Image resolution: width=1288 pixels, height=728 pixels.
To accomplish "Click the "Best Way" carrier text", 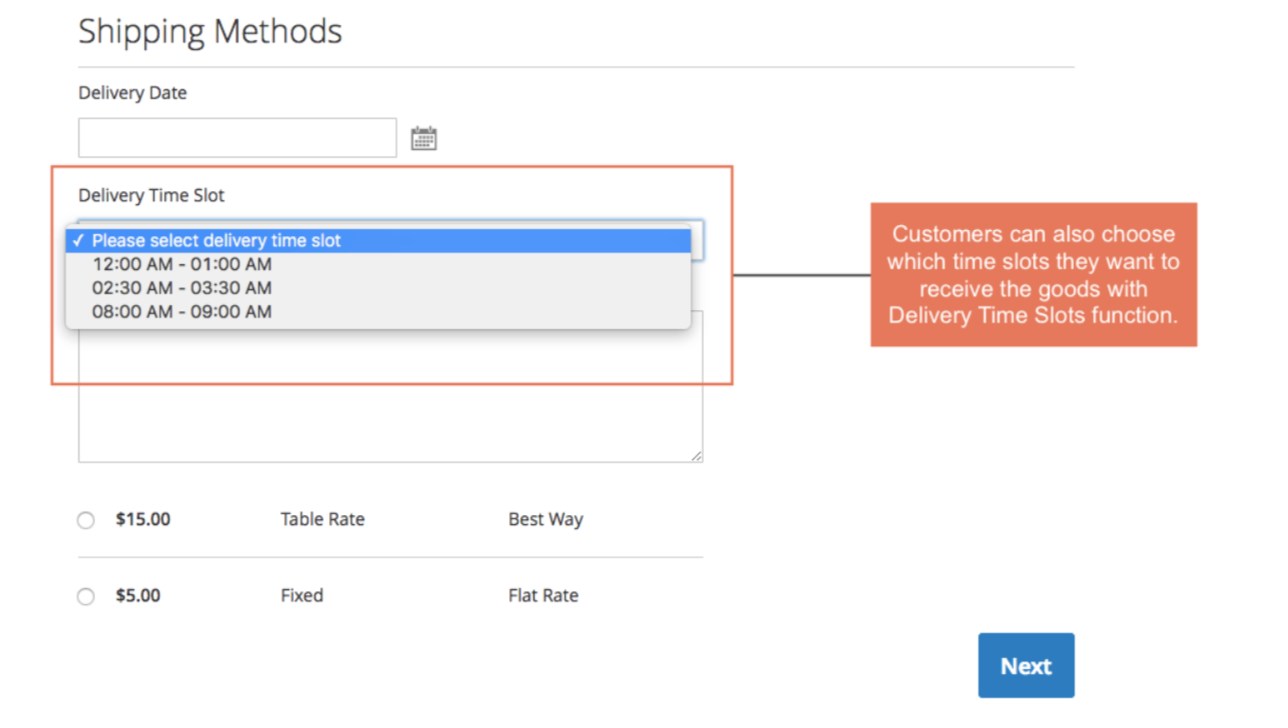I will coord(545,520).
